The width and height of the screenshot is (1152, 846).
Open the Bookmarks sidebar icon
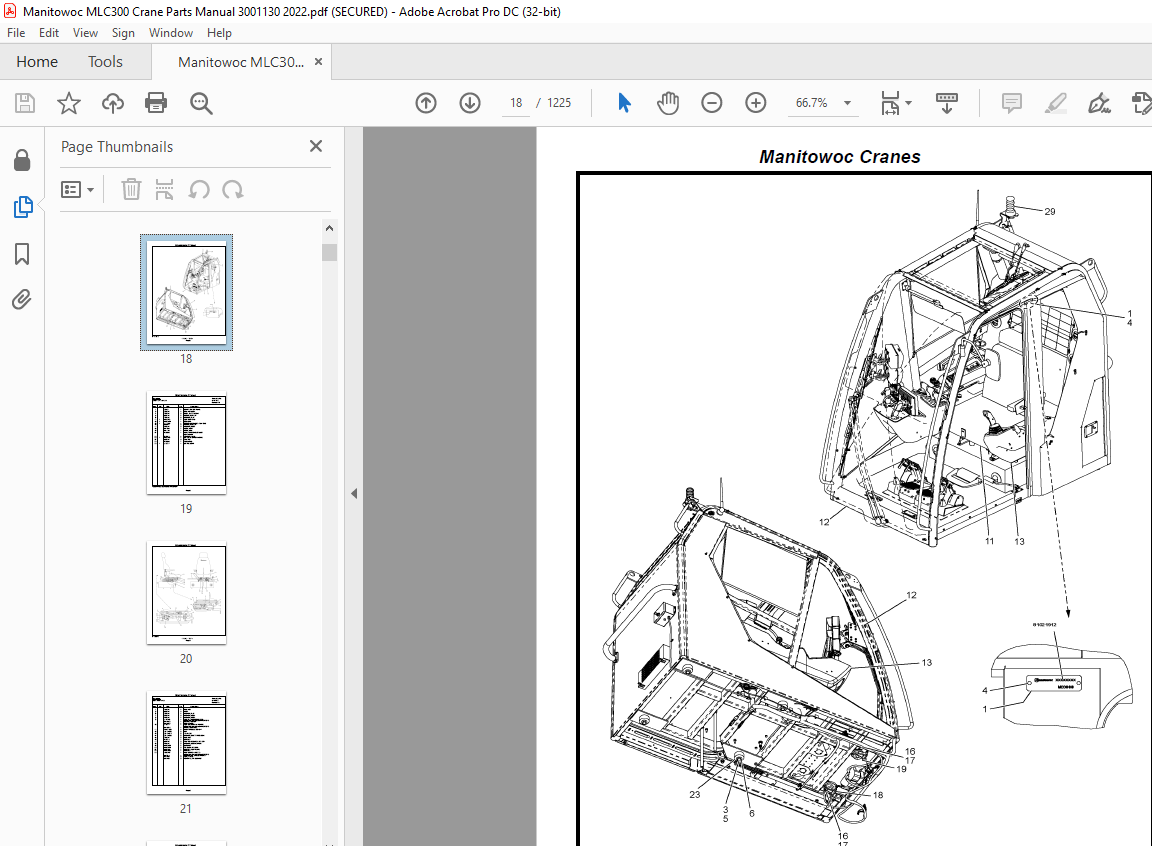point(22,254)
